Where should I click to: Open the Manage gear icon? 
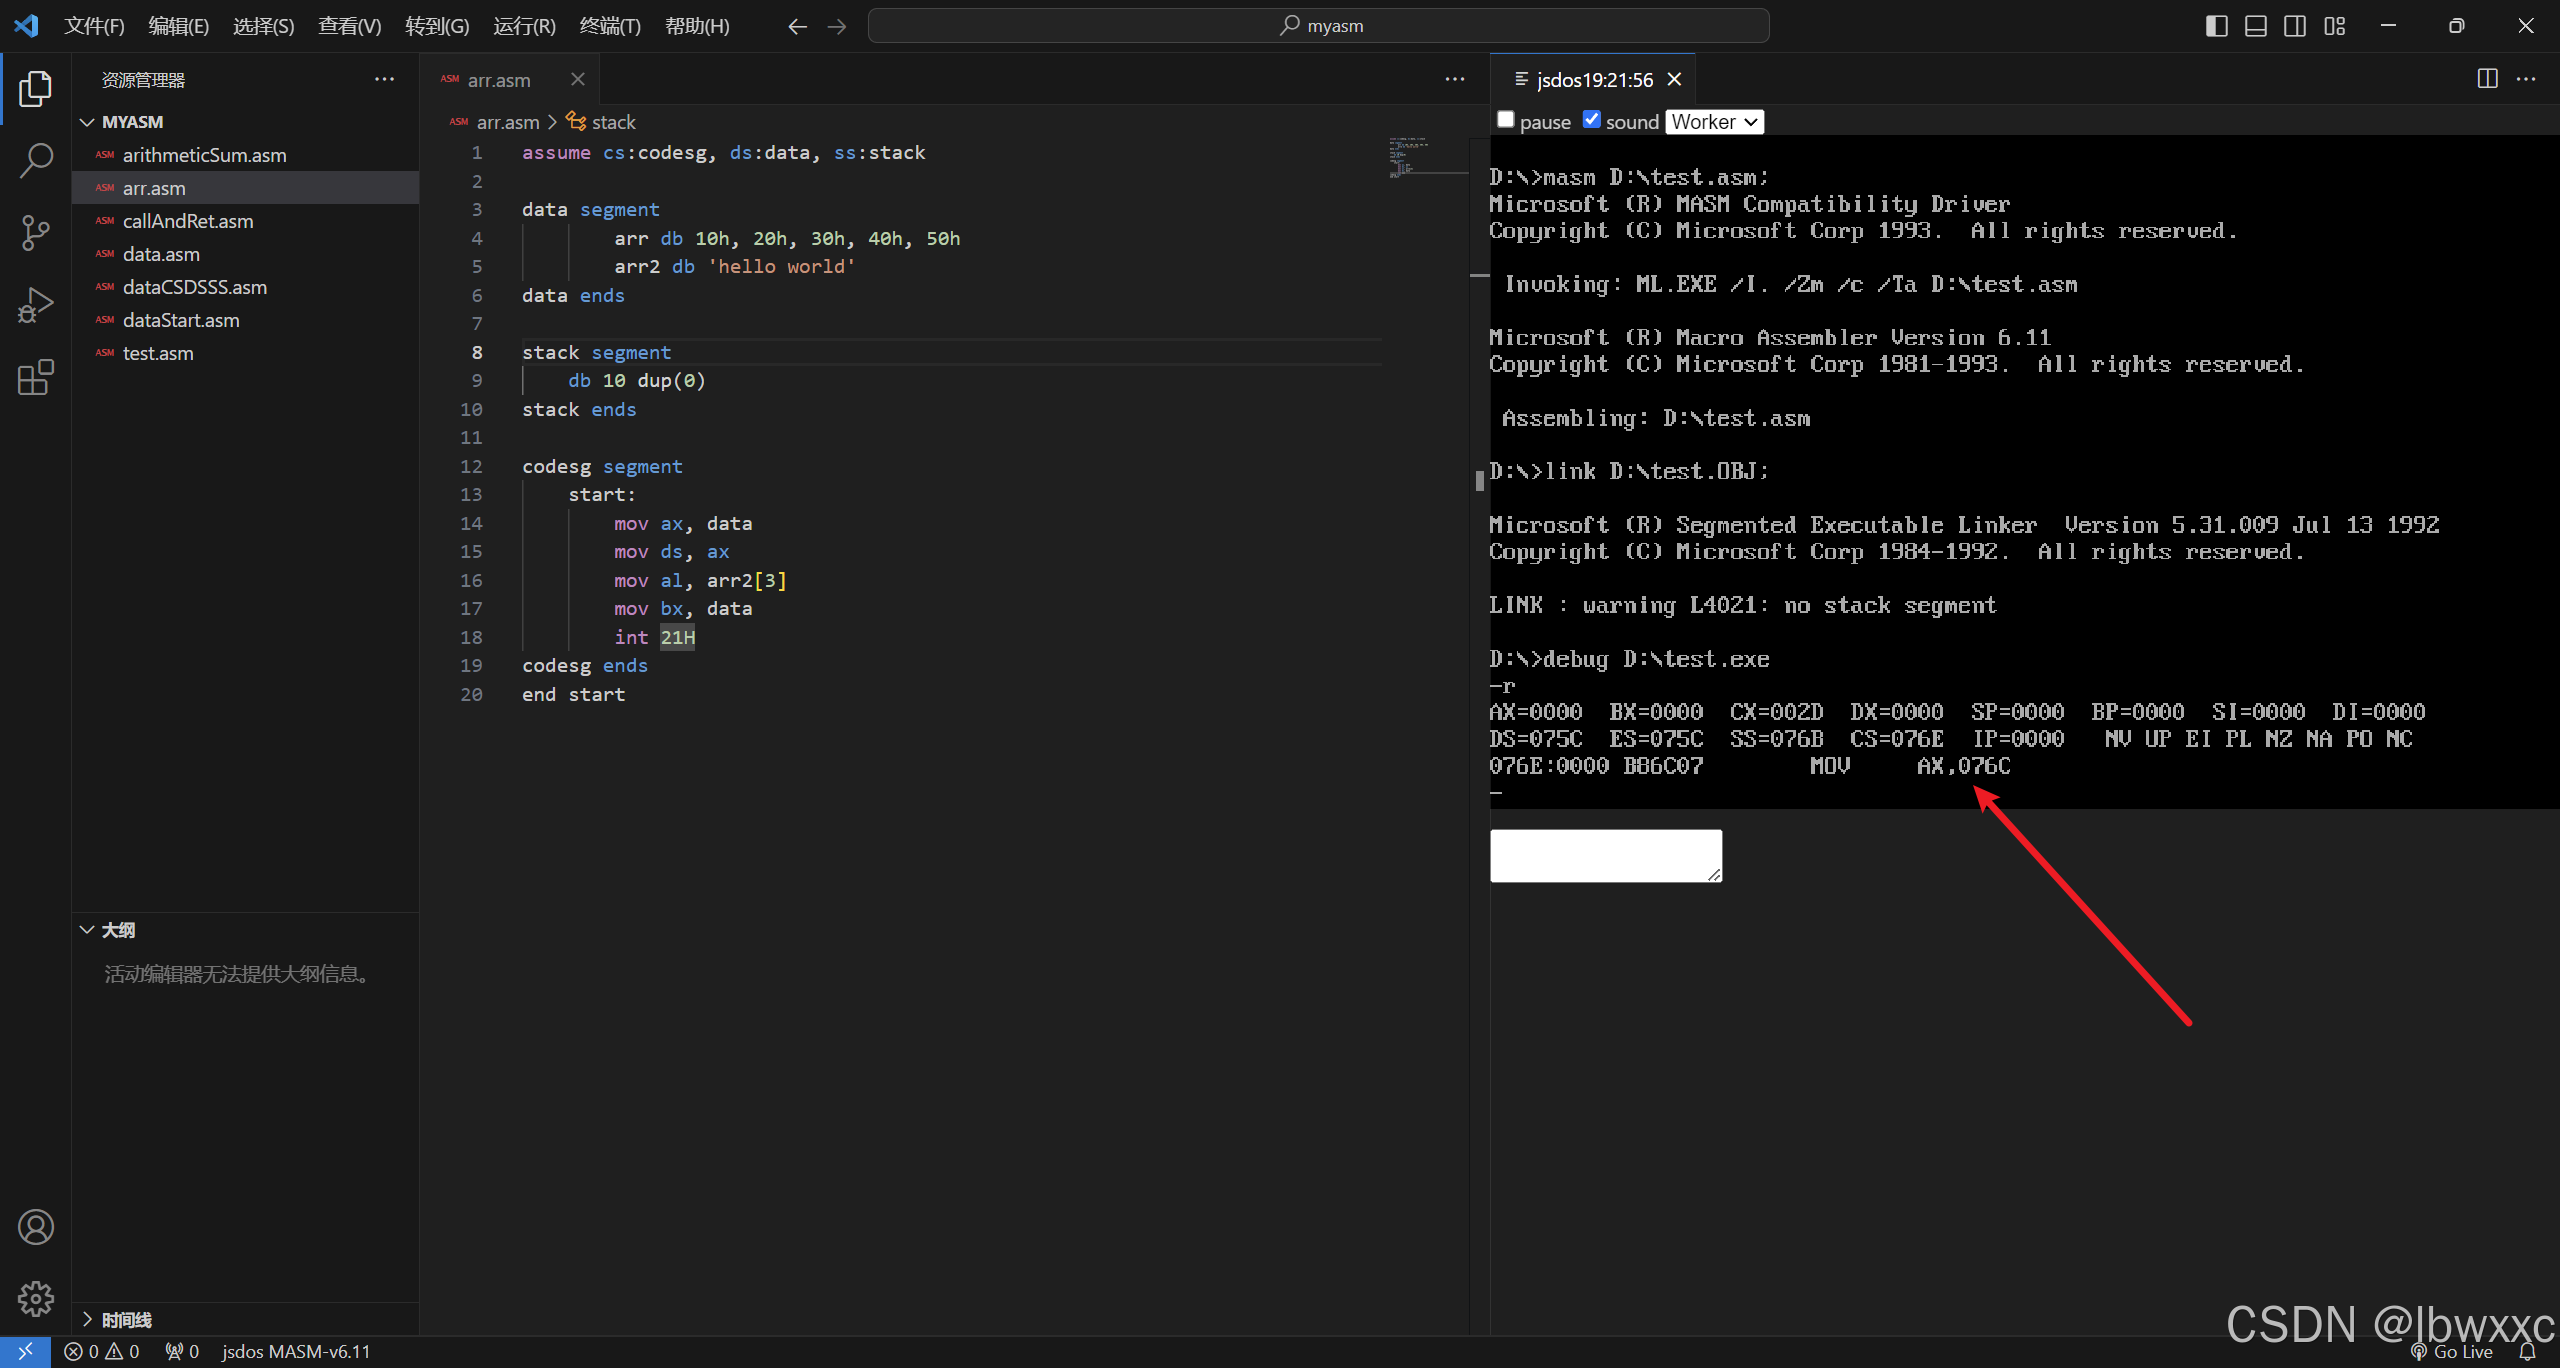[35, 1299]
